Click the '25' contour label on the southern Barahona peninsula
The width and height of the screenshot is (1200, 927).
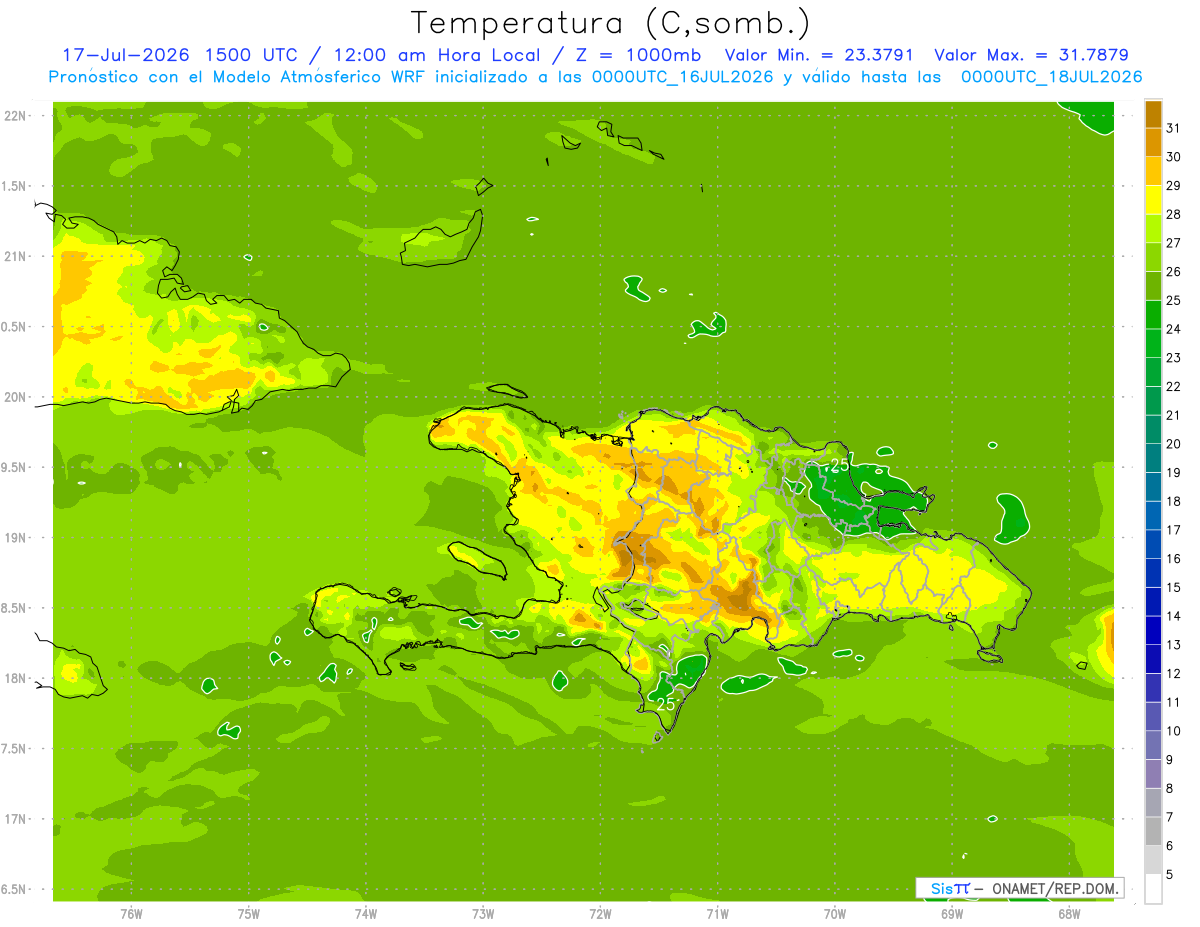click(666, 704)
